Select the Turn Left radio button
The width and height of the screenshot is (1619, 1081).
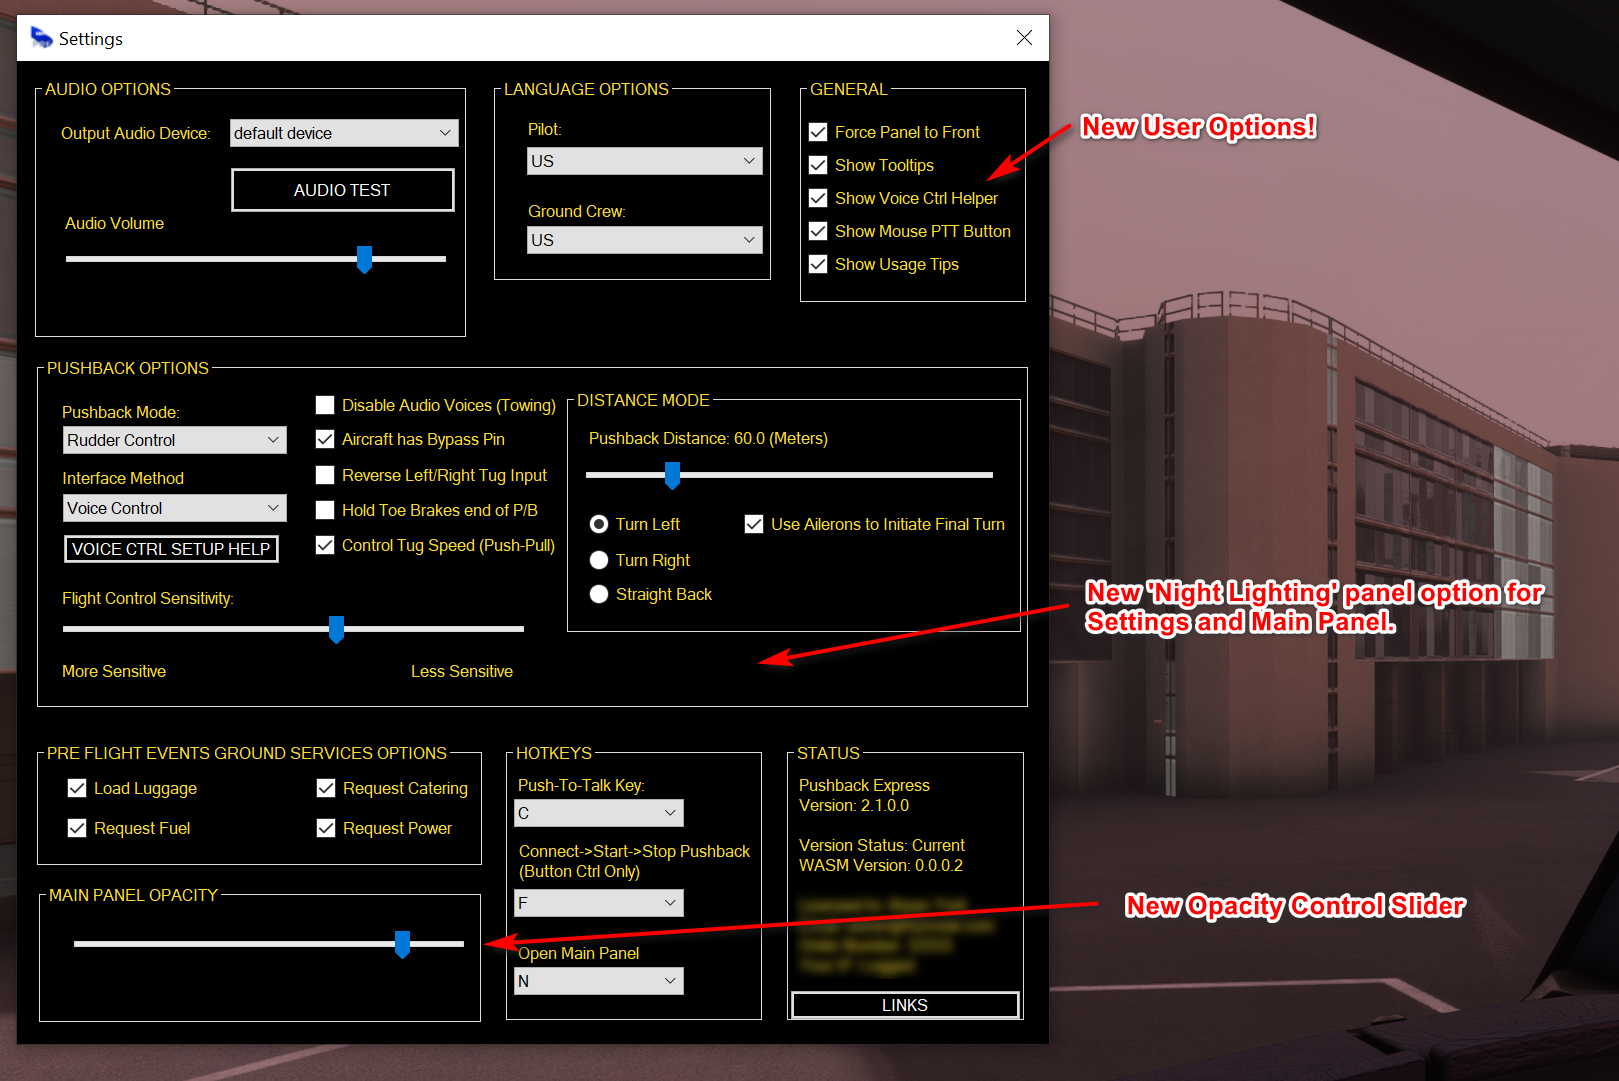pyautogui.click(x=599, y=524)
